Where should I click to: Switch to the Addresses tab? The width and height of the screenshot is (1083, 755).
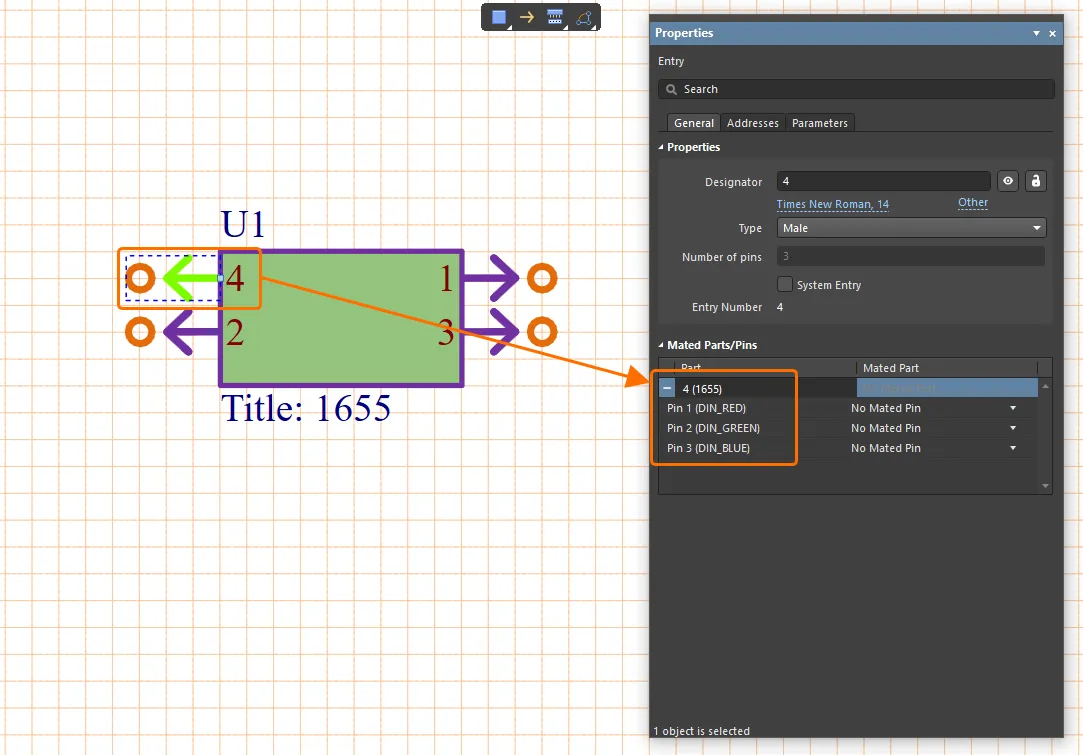(x=752, y=123)
